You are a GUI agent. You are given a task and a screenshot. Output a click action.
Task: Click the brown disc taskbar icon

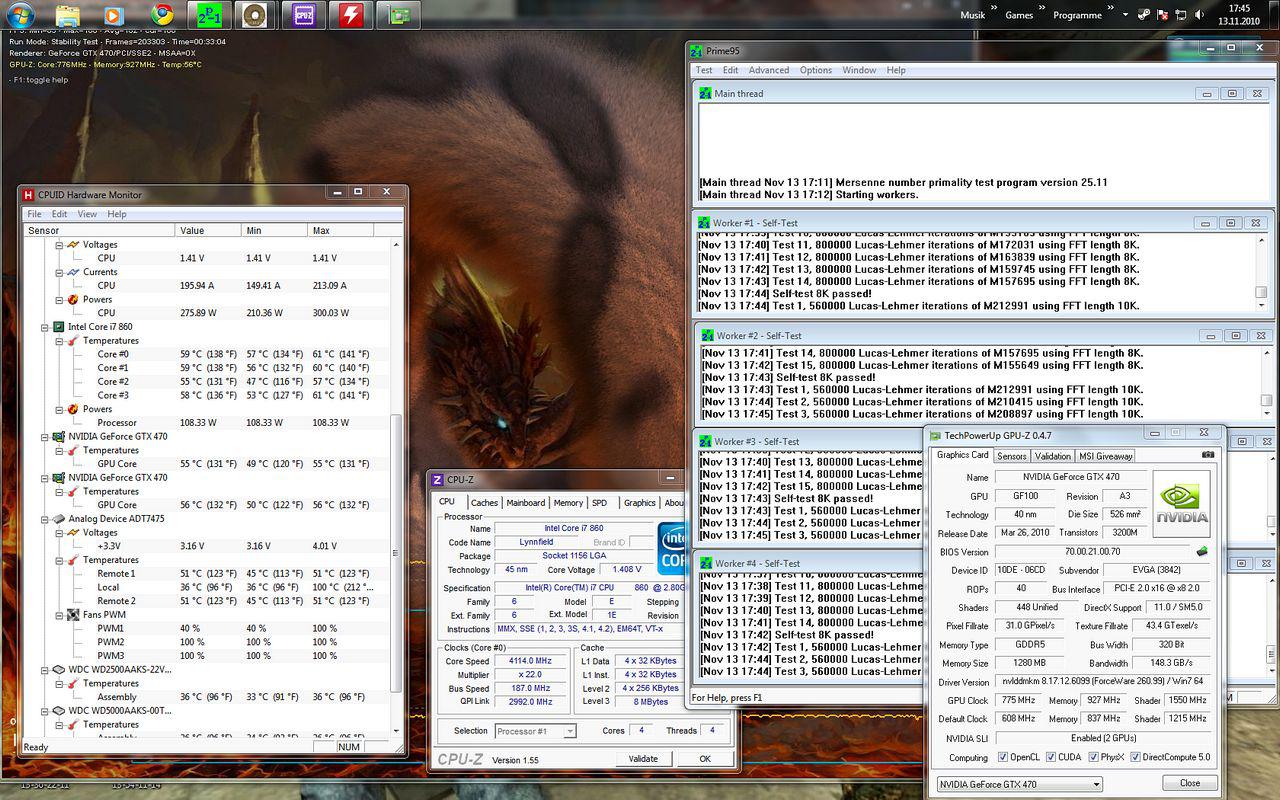point(257,14)
